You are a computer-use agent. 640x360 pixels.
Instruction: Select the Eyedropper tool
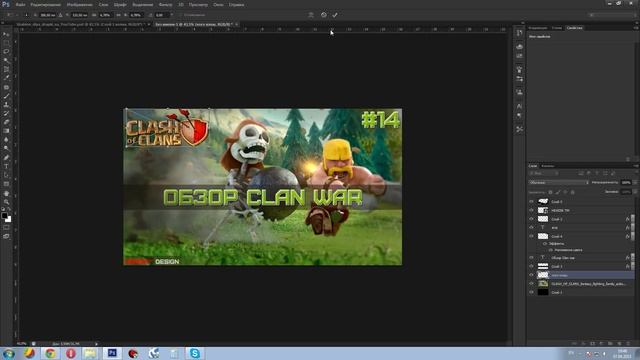pyautogui.click(x=6, y=78)
